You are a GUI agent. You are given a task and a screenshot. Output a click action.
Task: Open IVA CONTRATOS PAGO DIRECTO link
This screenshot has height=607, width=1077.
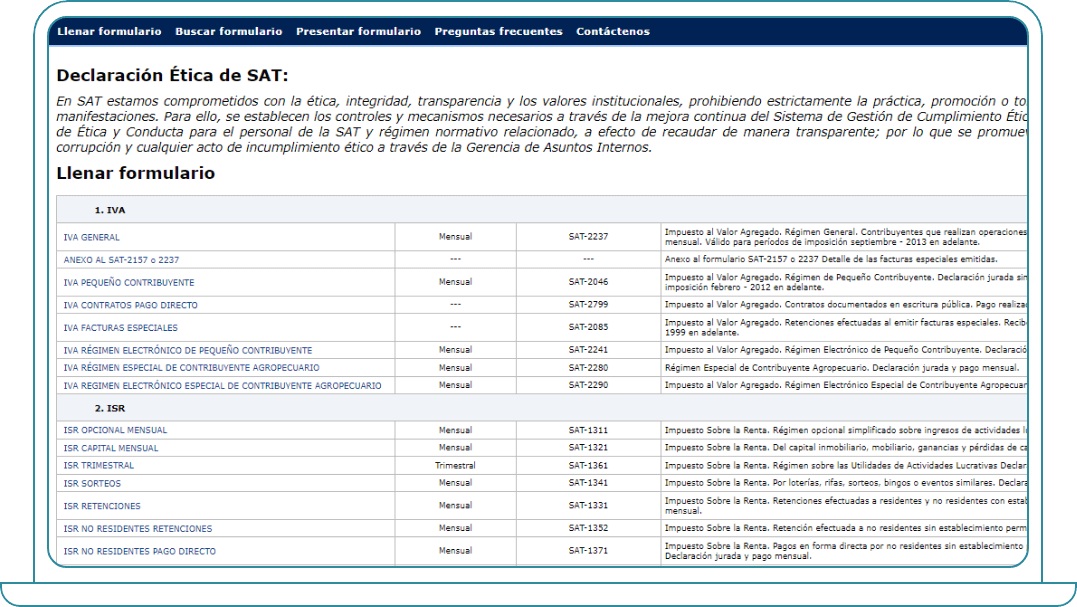click(x=131, y=305)
